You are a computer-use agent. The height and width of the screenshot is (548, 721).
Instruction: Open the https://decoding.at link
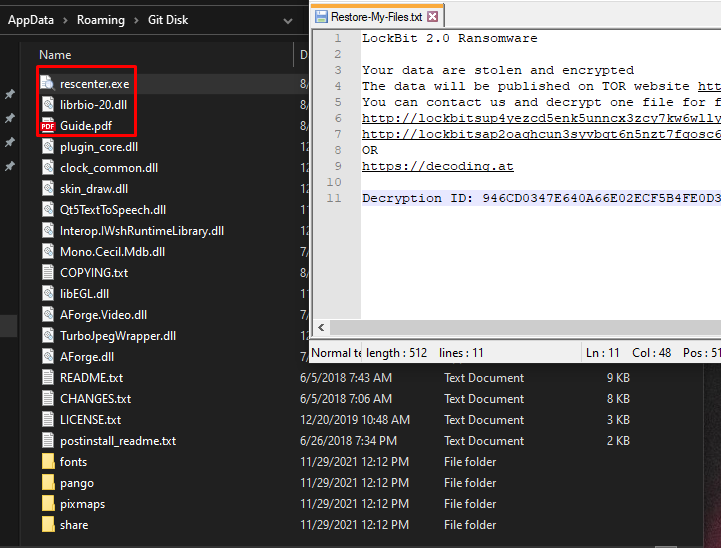(438, 166)
